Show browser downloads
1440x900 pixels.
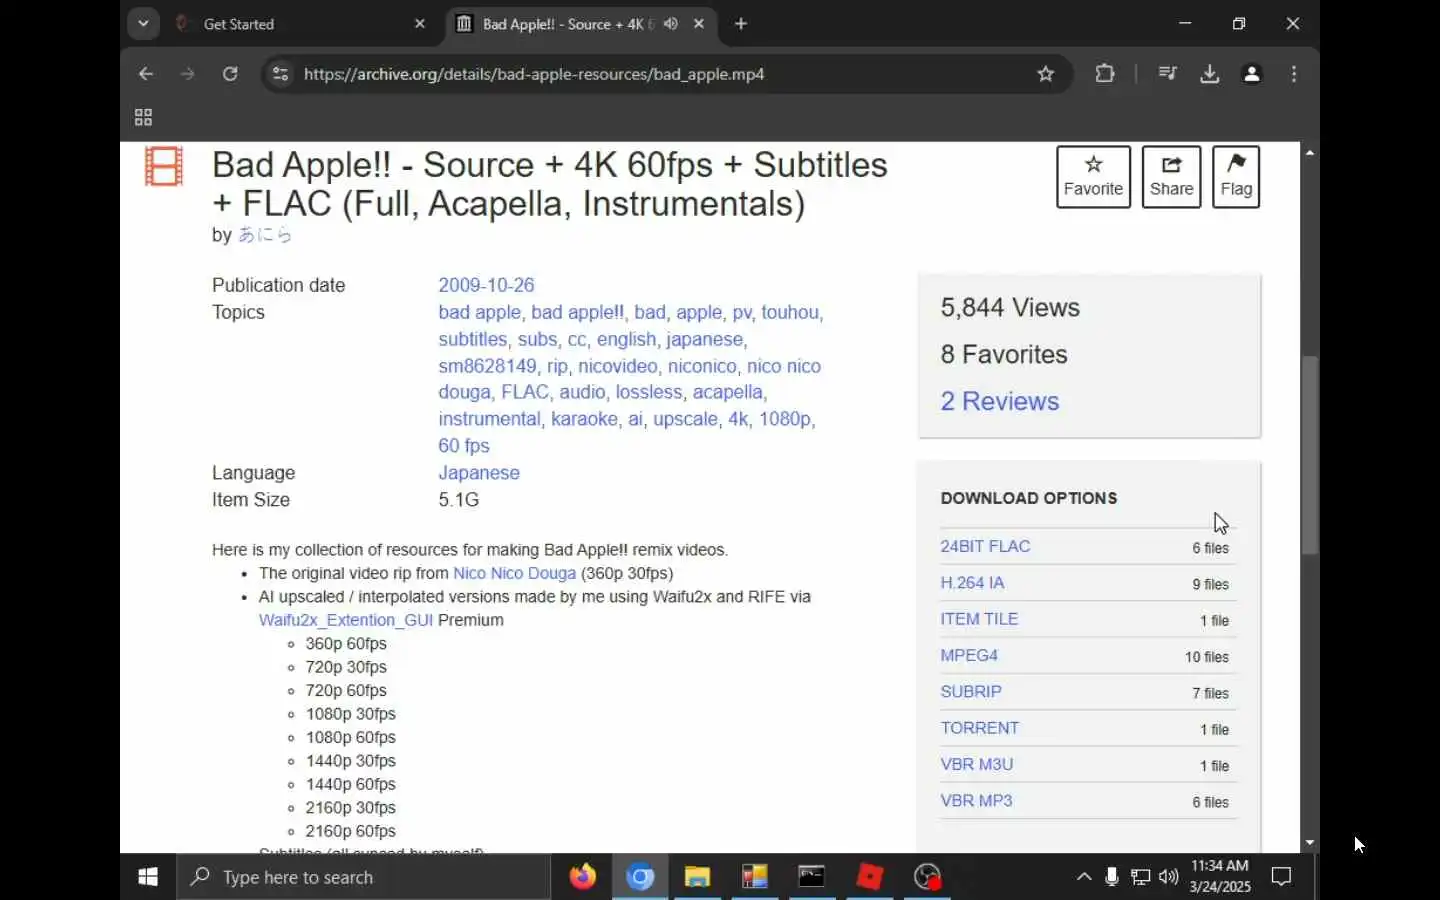[1209, 74]
